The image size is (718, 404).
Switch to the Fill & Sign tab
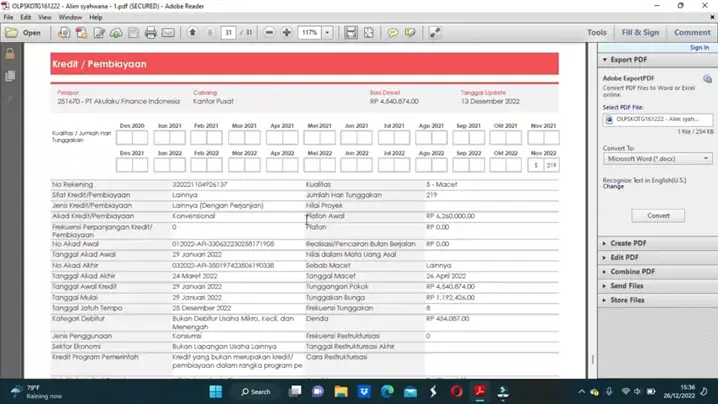point(640,32)
